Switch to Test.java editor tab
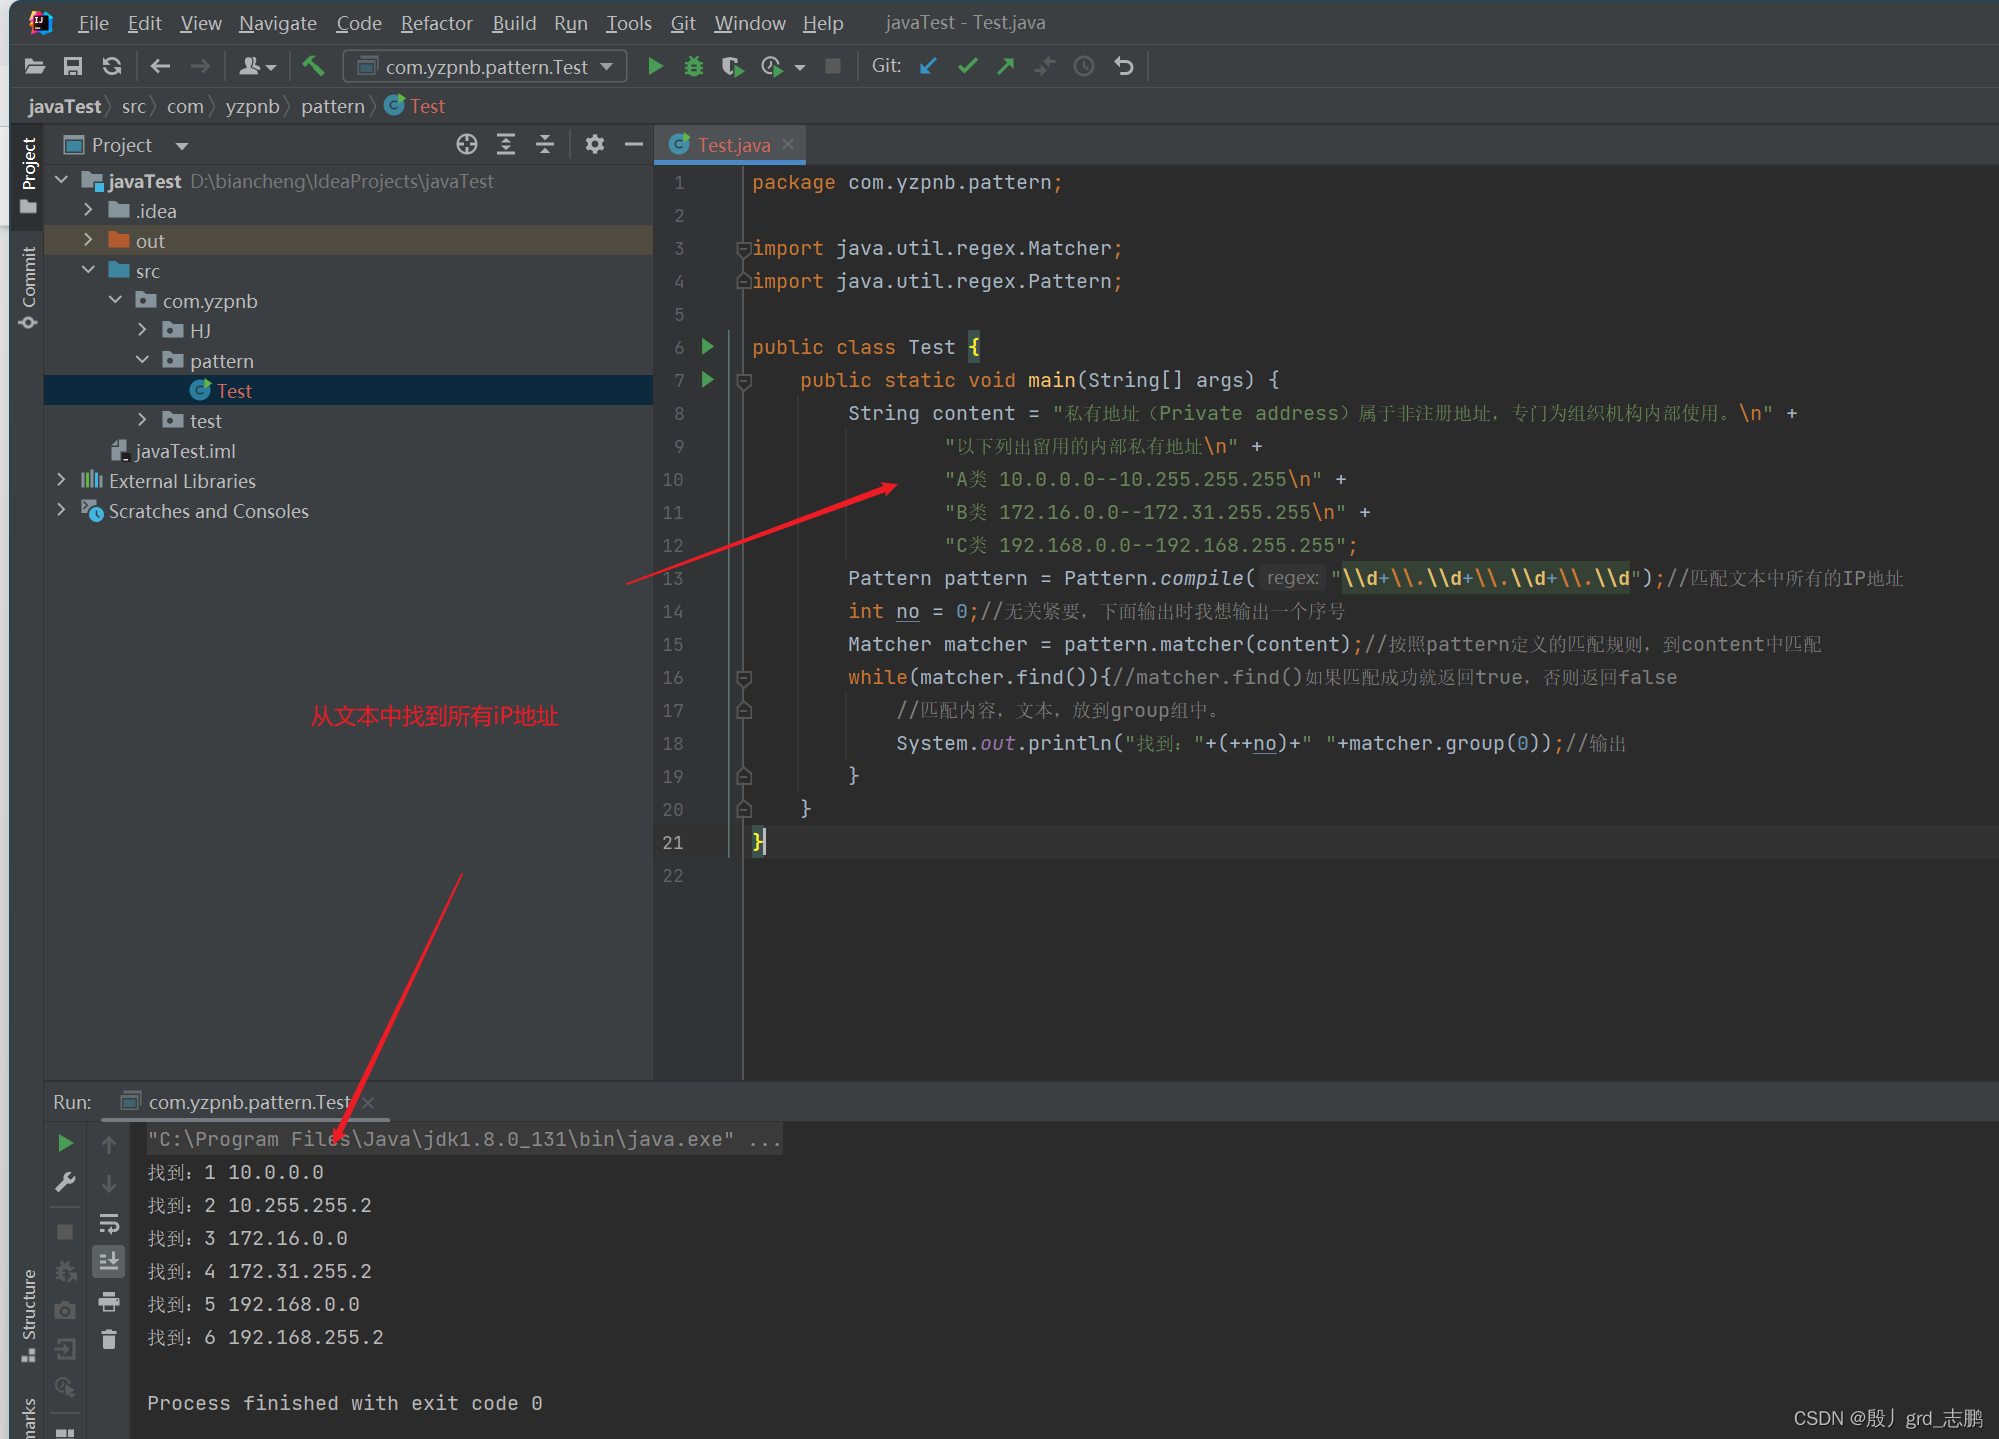1999x1439 pixels. pos(733,145)
